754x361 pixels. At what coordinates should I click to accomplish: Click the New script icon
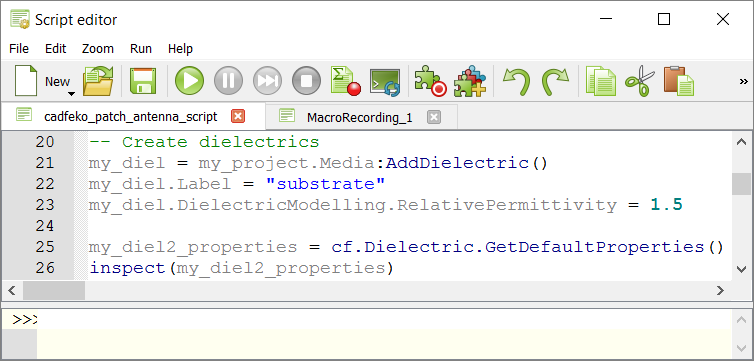coord(26,81)
